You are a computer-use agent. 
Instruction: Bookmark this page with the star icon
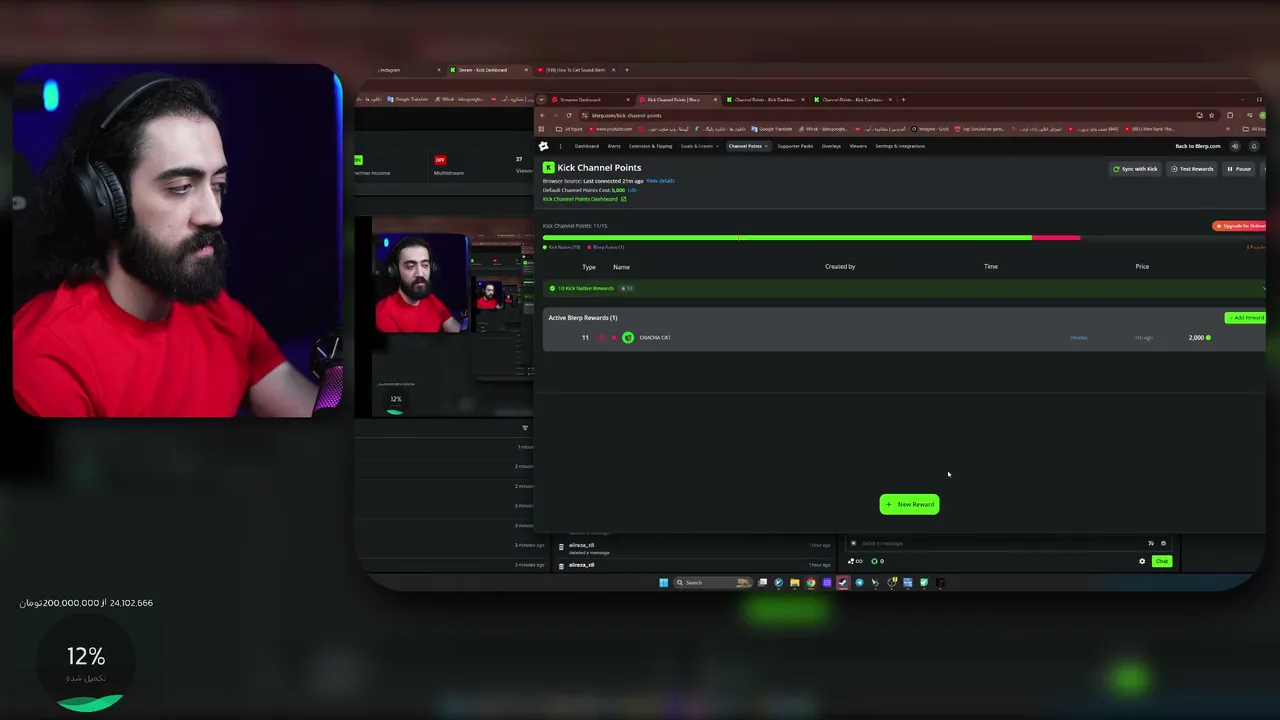click(1211, 115)
